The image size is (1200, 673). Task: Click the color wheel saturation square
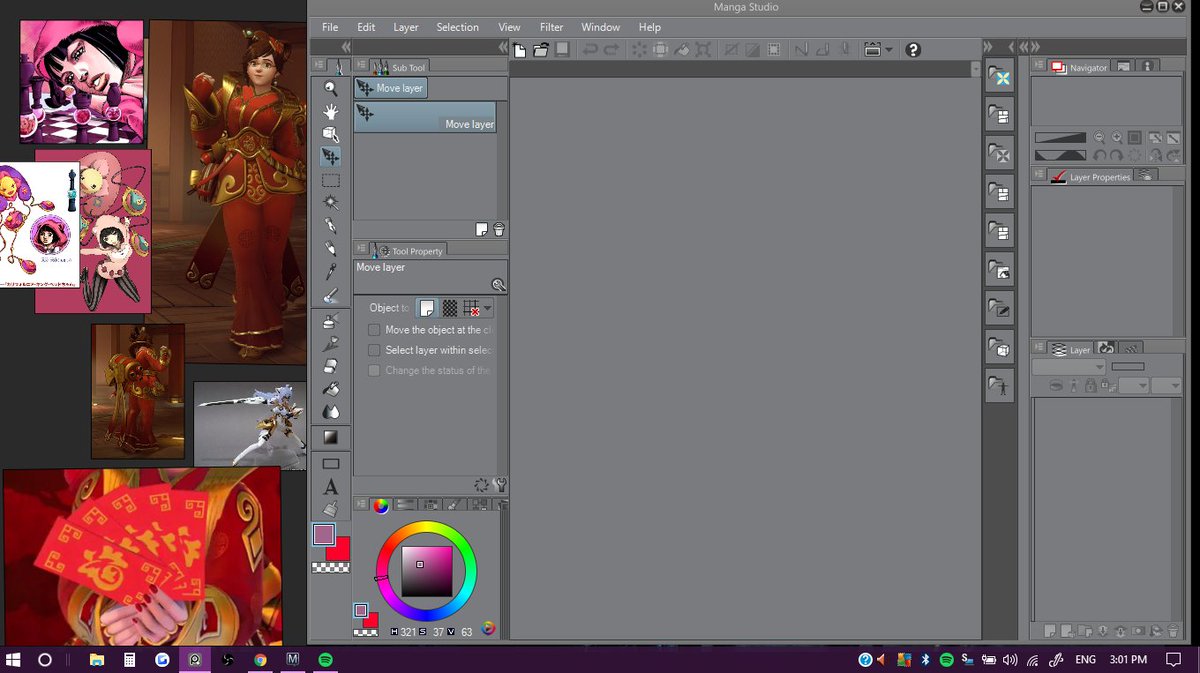pyautogui.click(x=427, y=571)
